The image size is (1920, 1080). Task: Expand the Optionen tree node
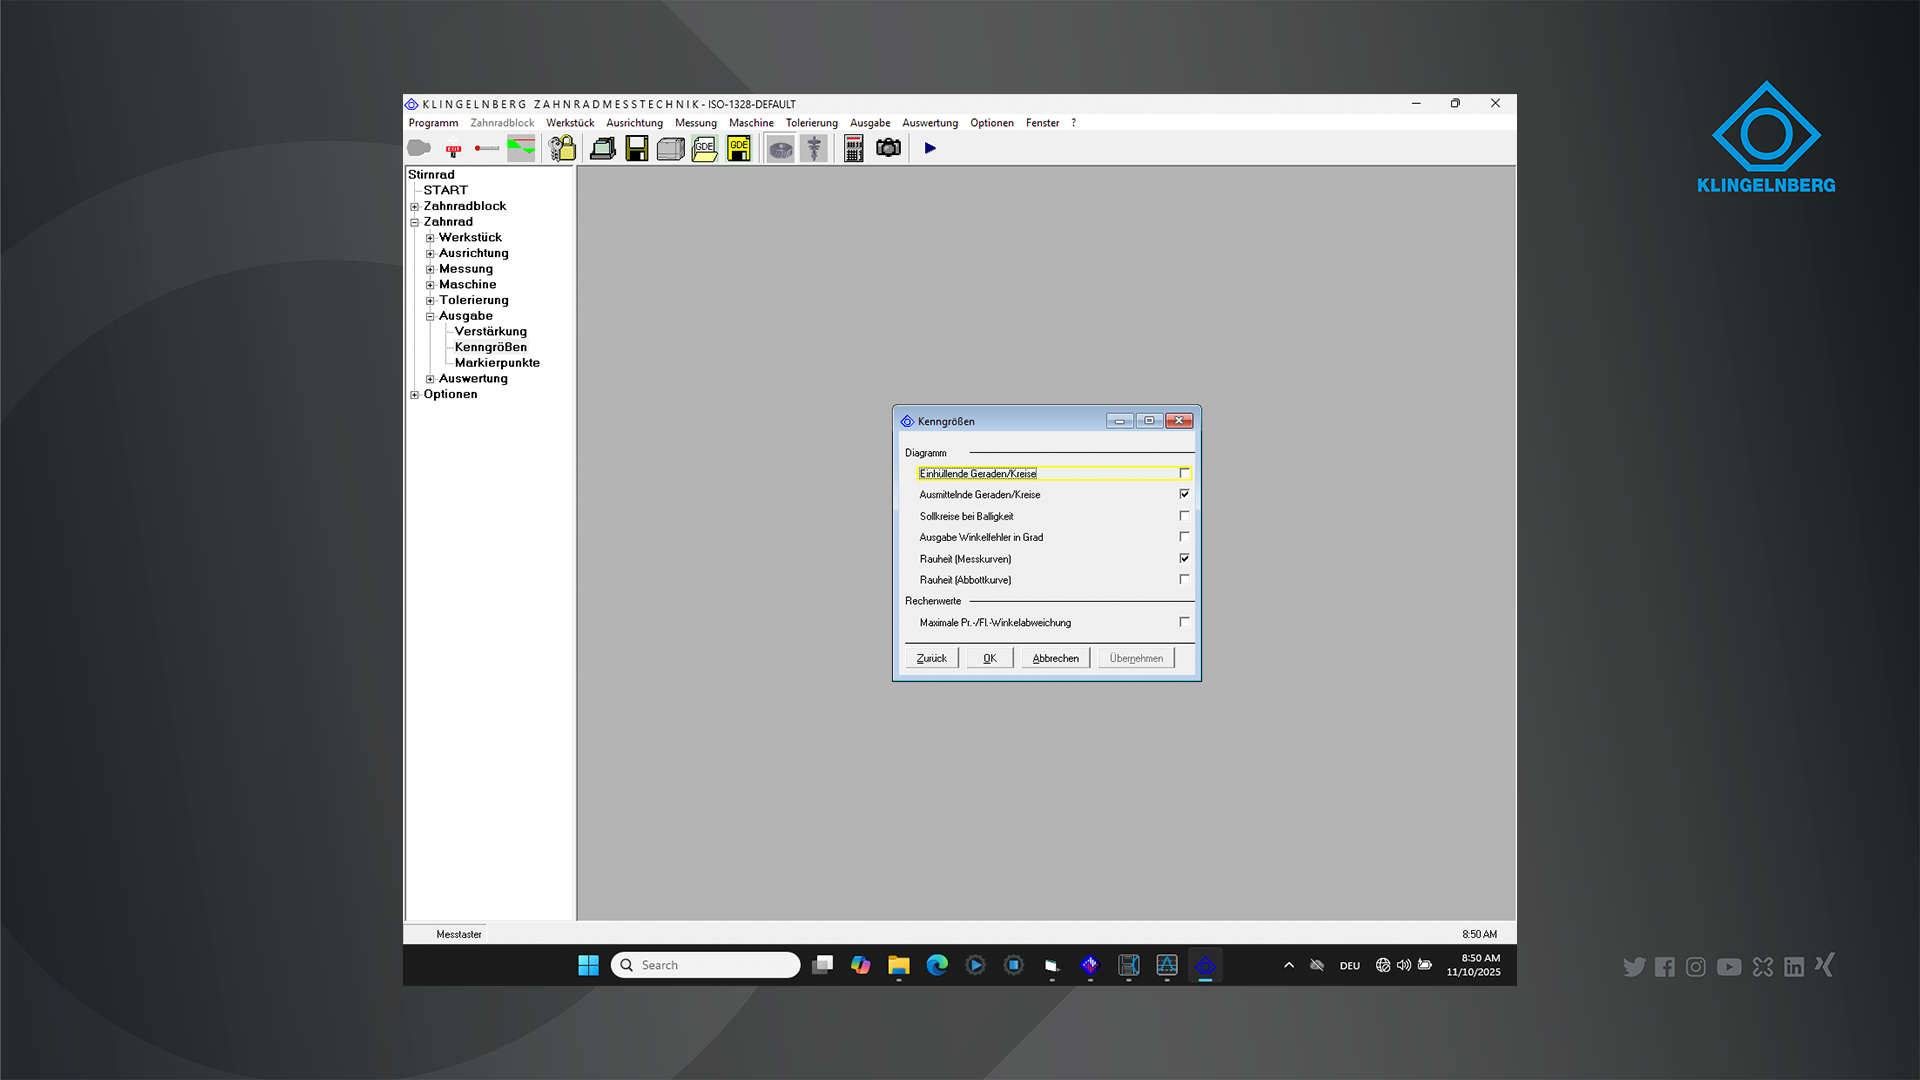point(415,395)
